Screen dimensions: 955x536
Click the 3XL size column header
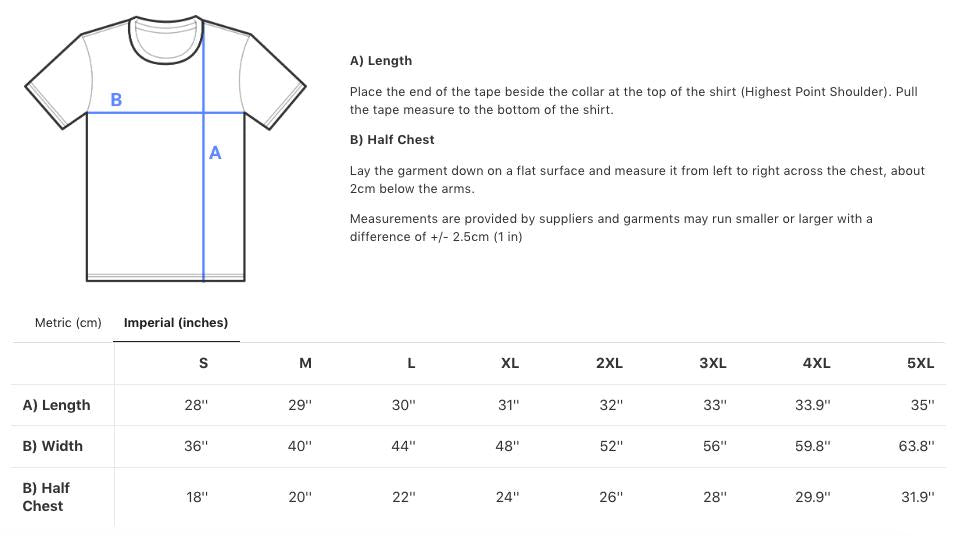[713, 364]
